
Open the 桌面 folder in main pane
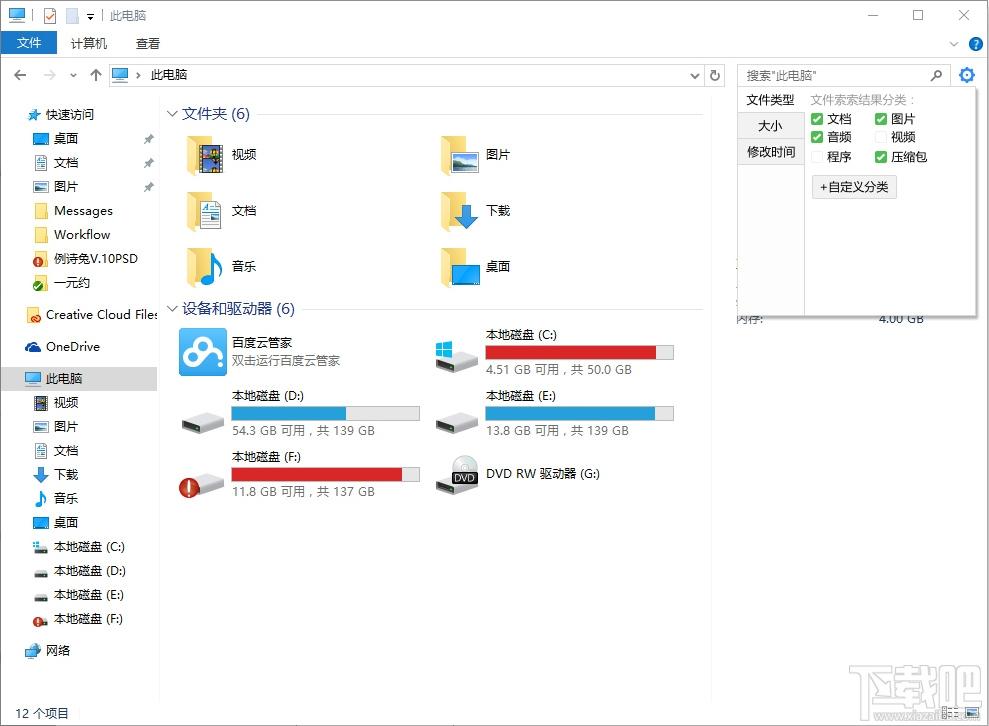coord(460,266)
